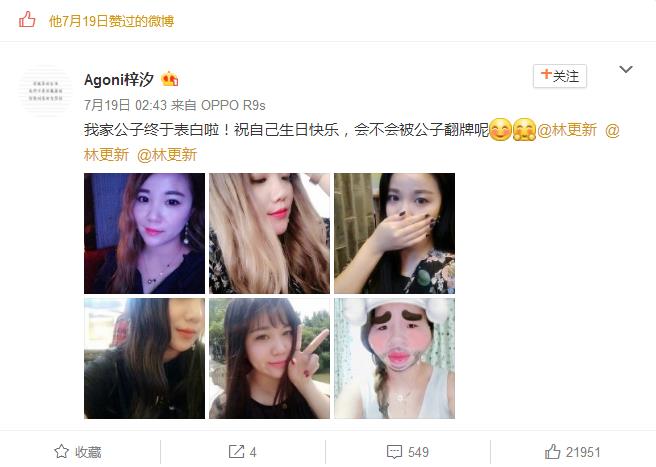656x467 pixels.
Task: Open the Agoni梓汐 profile avatar
Action: click(x=46, y=90)
